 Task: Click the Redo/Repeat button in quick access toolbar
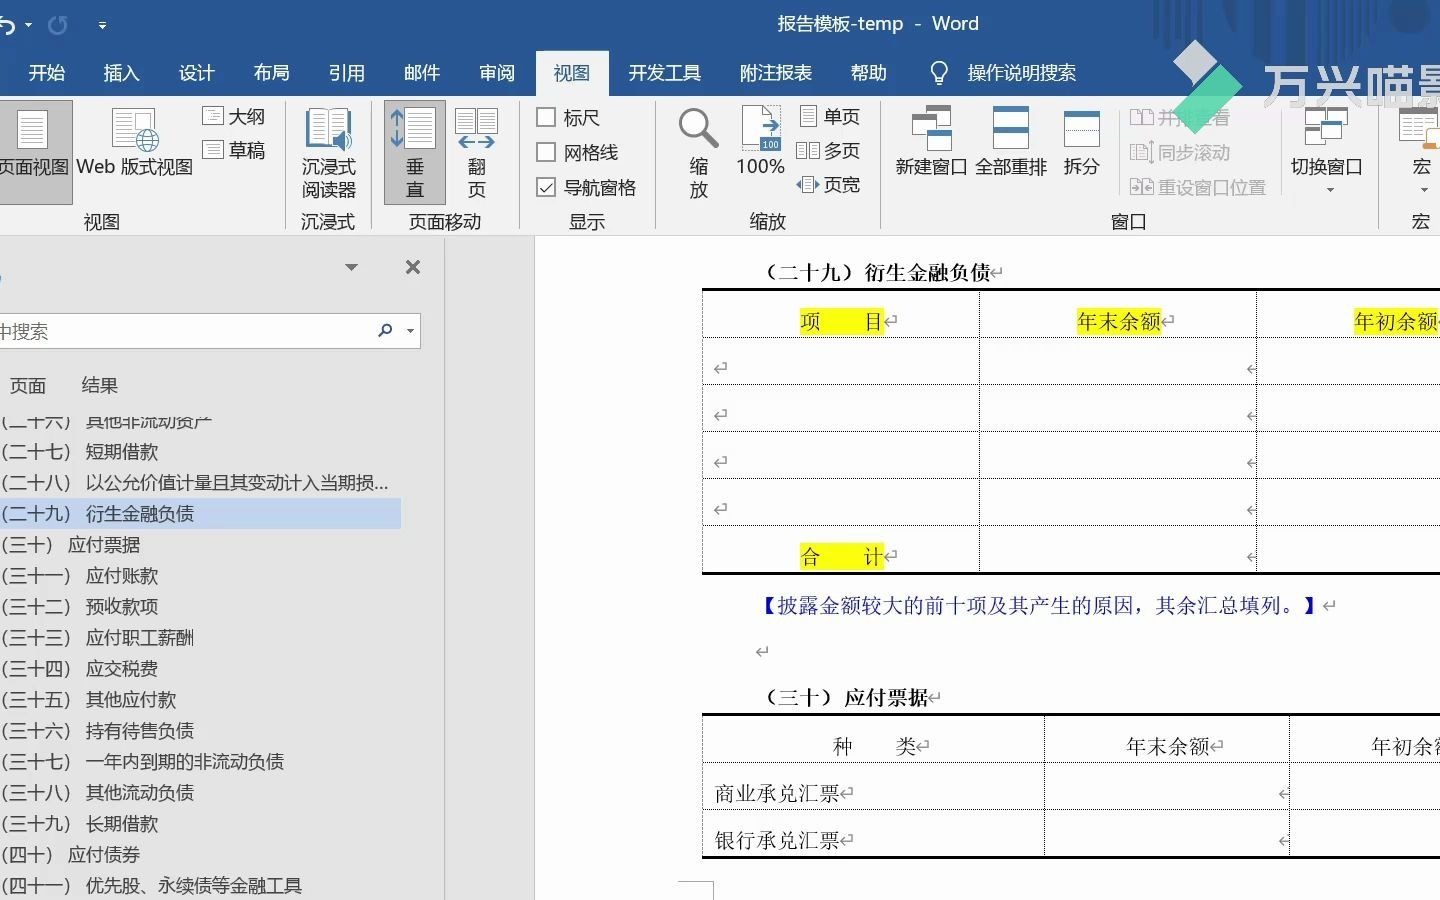(x=58, y=24)
